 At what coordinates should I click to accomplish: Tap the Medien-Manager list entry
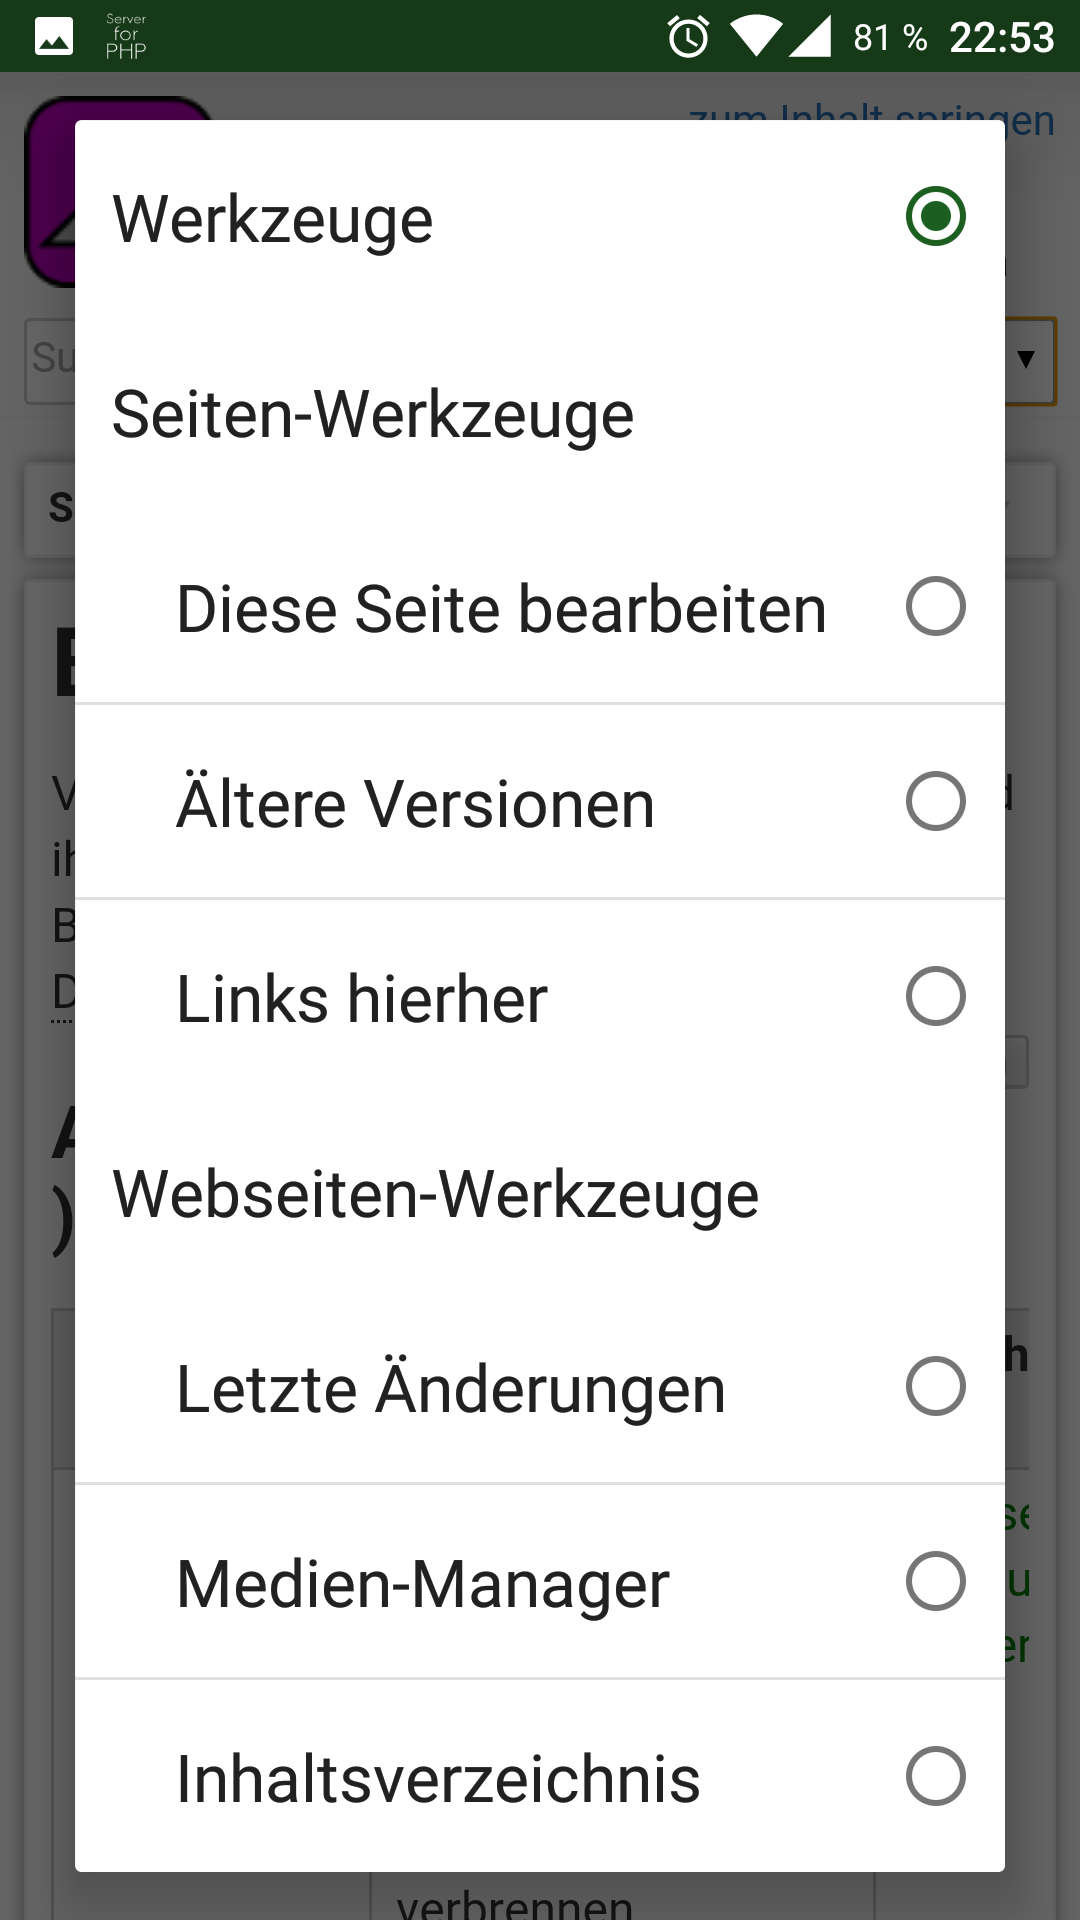(x=423, y=1584)
